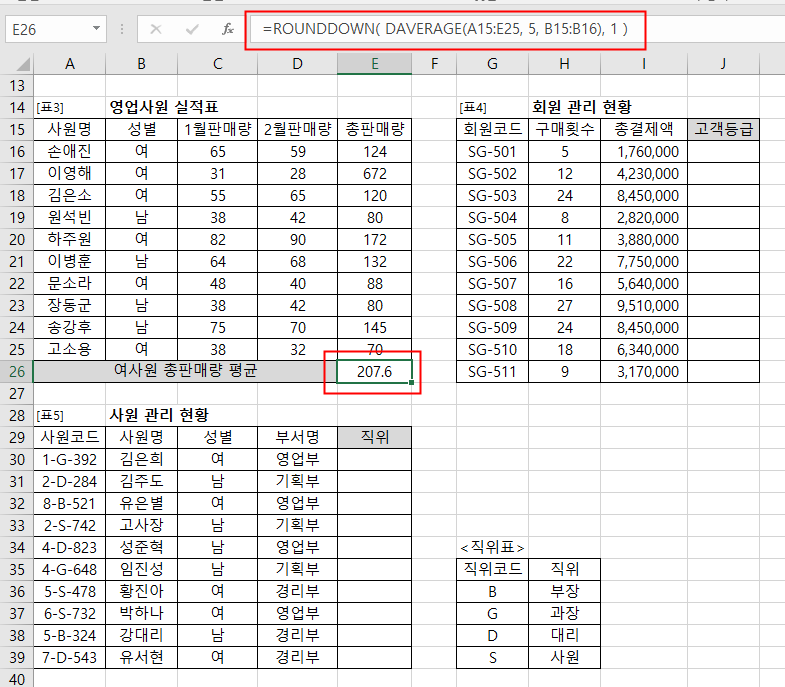The width and height of the screenshot is (785, 687).
Task: Select row 29 header
Action: click(x=17, y=438)
